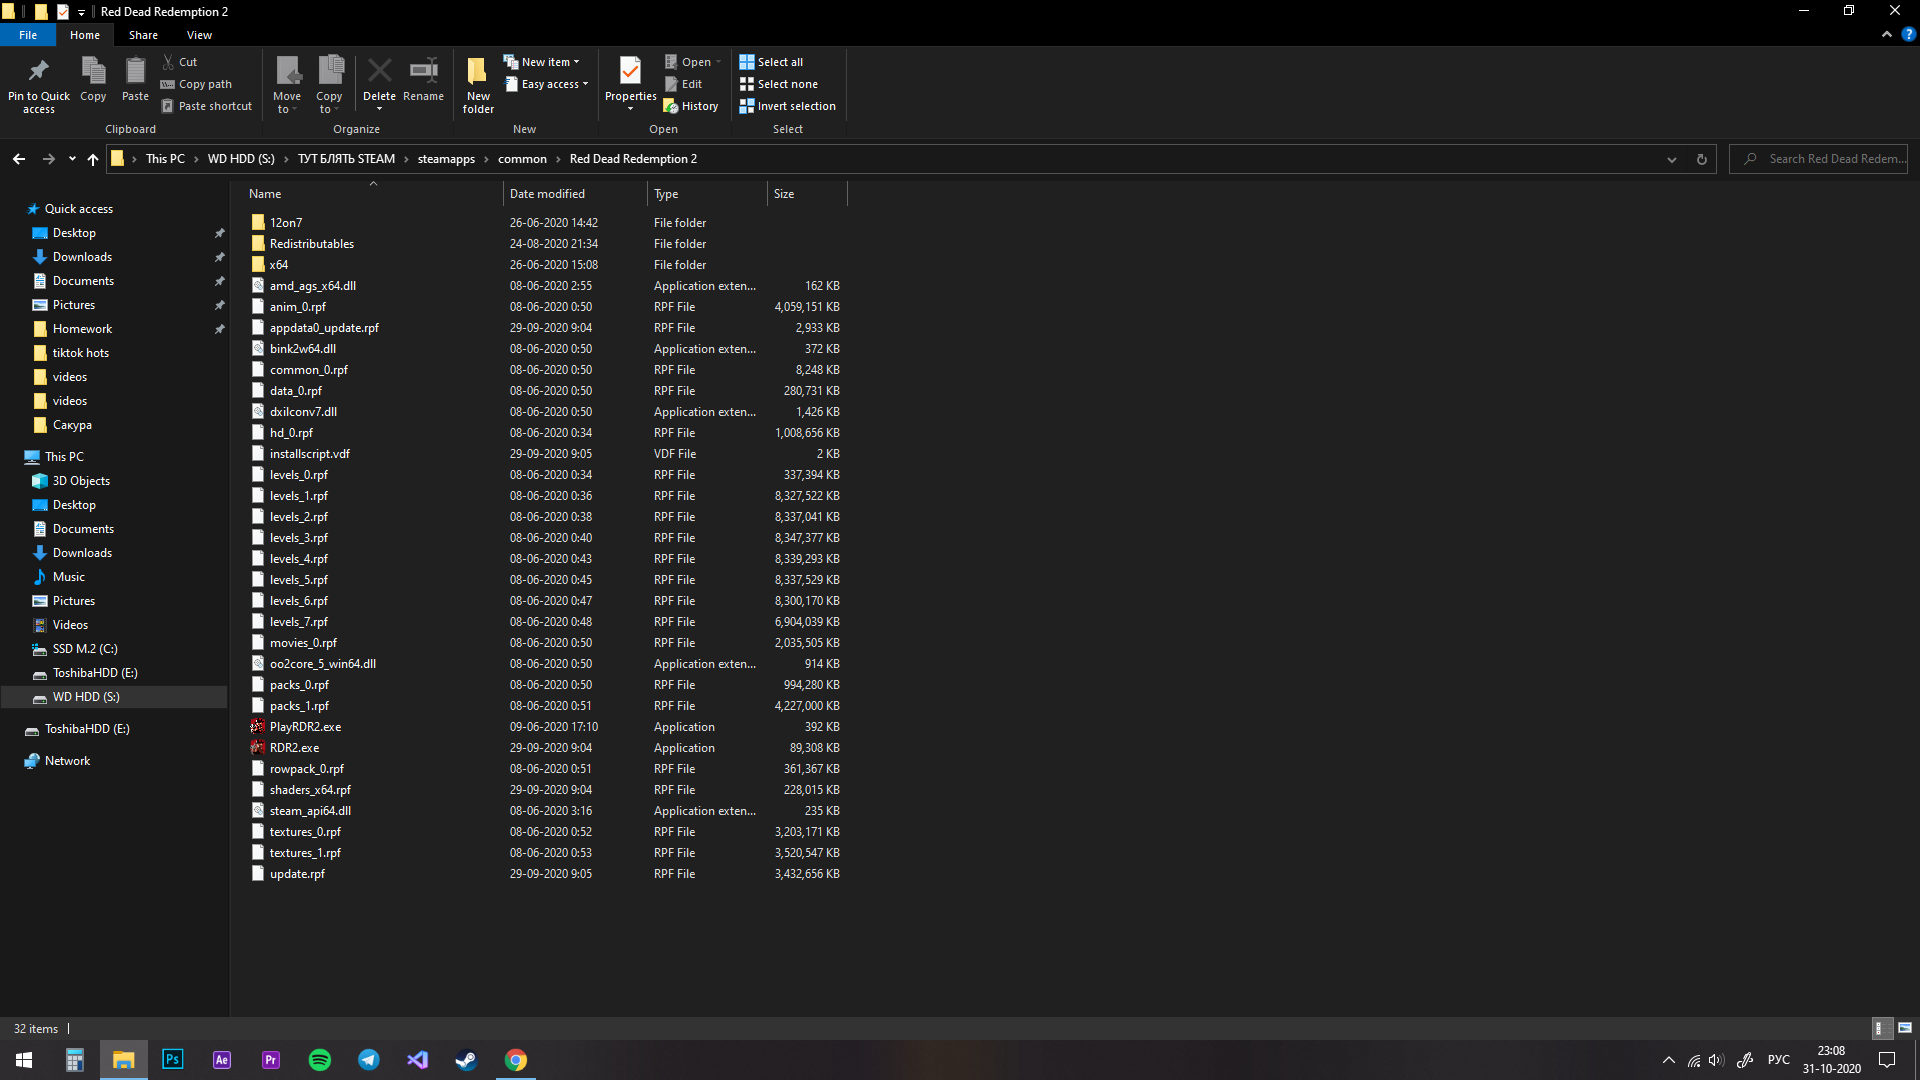Click the Copy path button
This screenshot has height=1080, width=1920.
click(197, 84)
